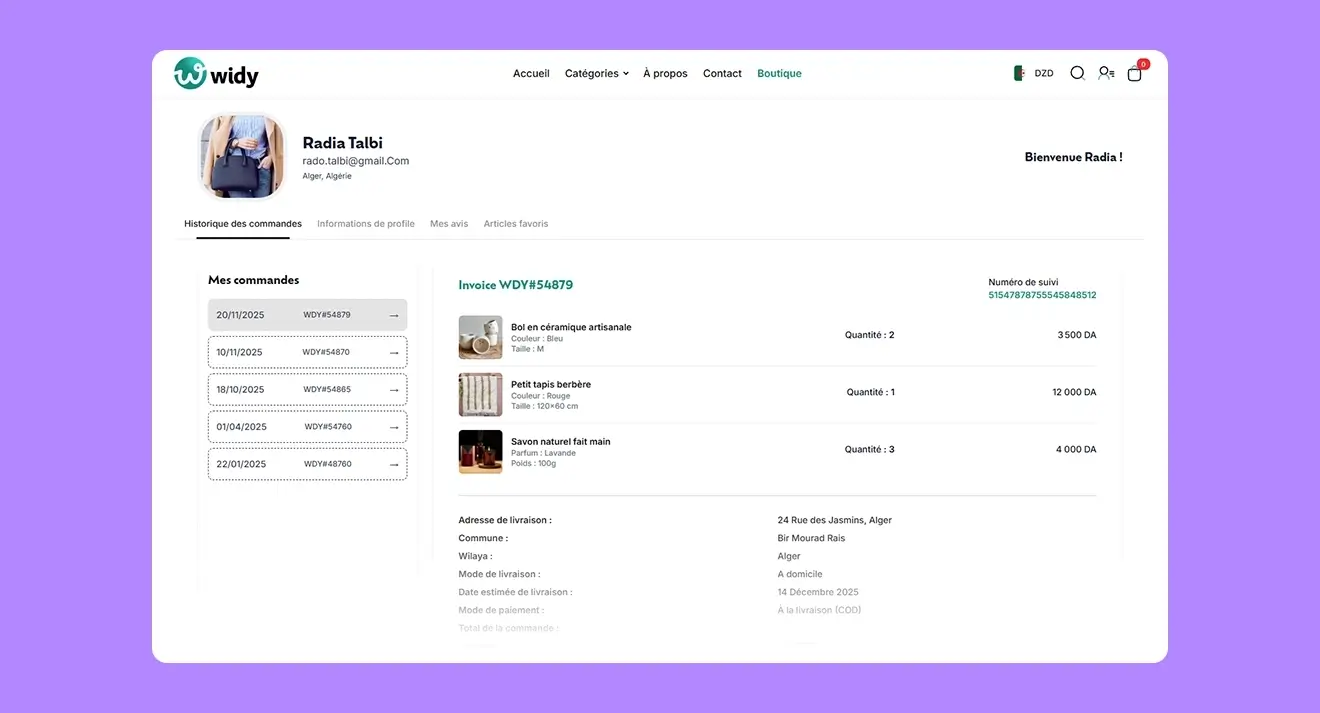Click the Invoice WDY#54879 heading
Viewport: 1320px width, 713px height.
click(516, 285)
